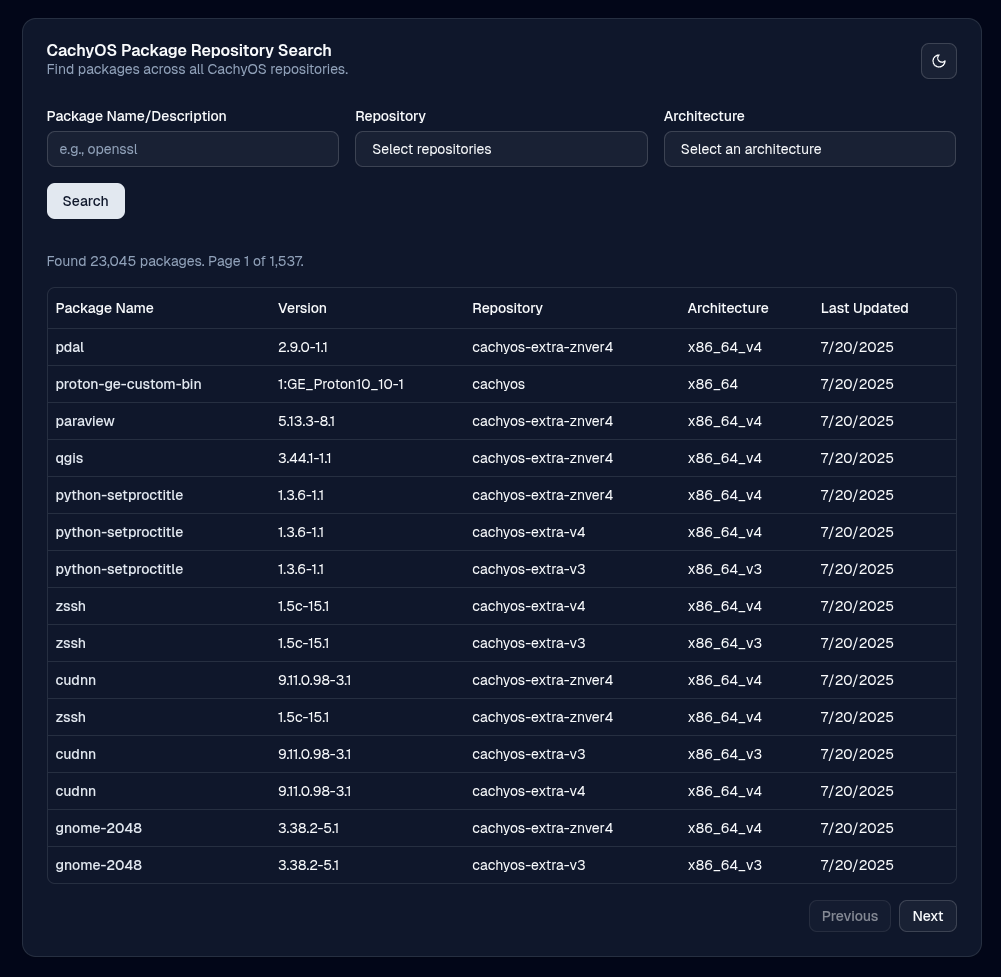Click the Previous page button
Screen dimensions: 1001x977
[x=849, y=916]
